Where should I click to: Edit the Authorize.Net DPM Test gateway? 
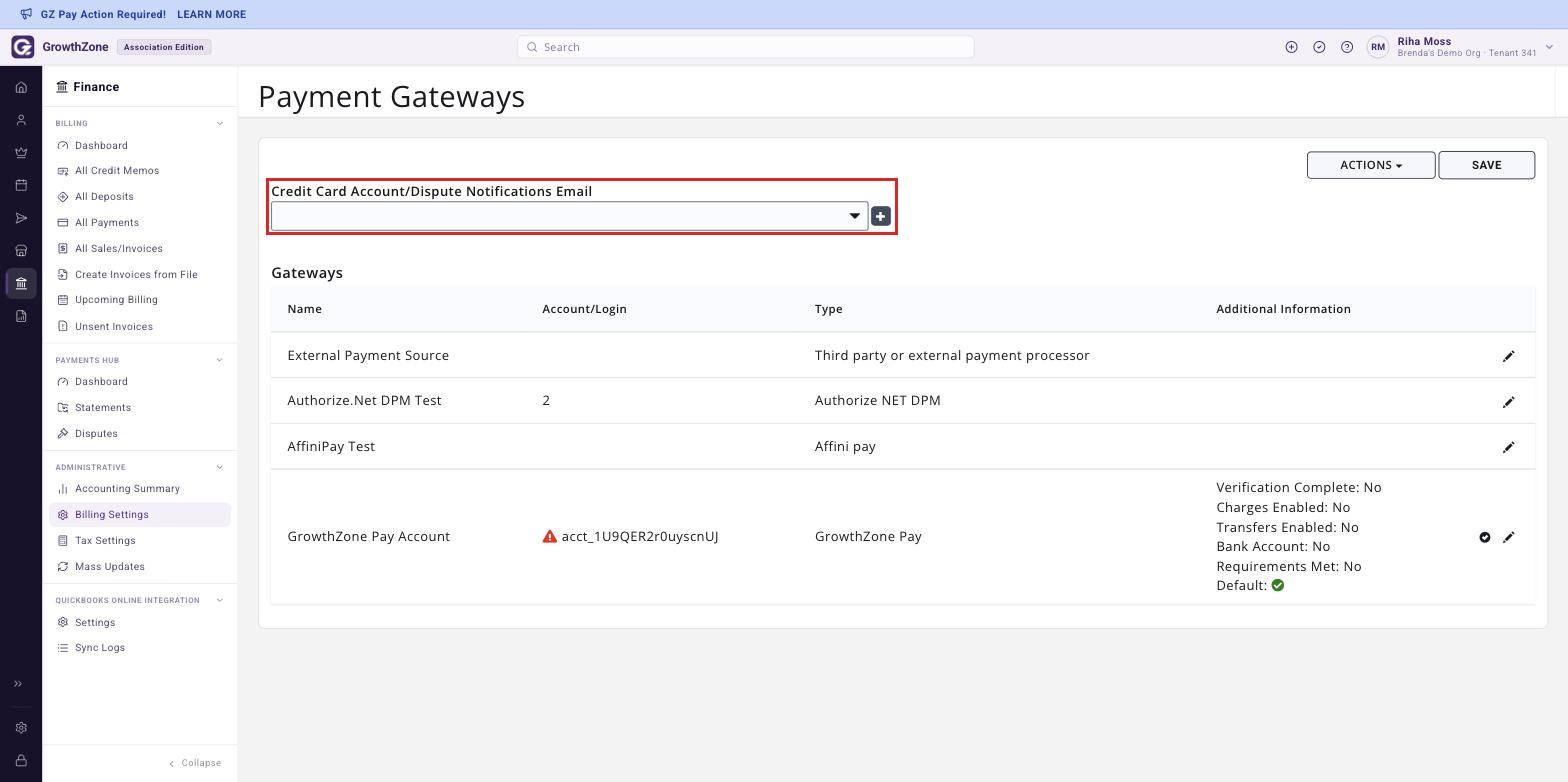coord(1509,402)
